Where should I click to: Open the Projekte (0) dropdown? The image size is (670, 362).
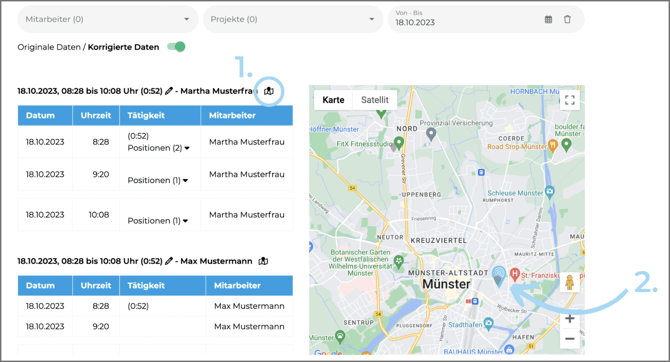pos(293,19)
